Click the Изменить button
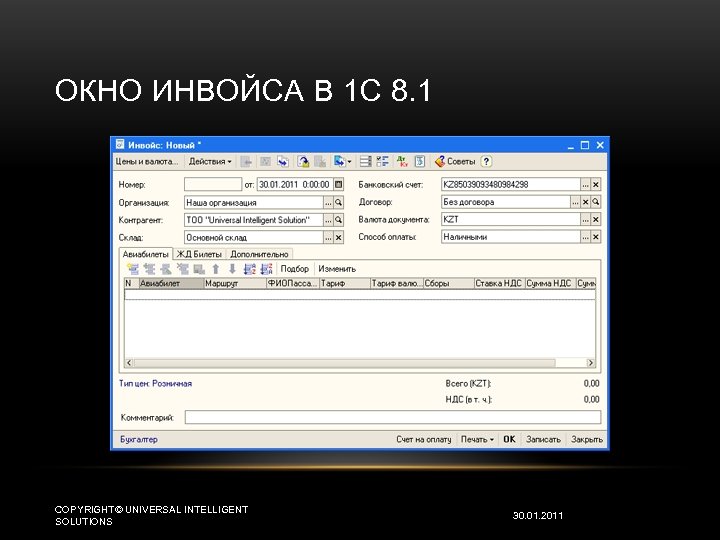 [x=337, y=269]
